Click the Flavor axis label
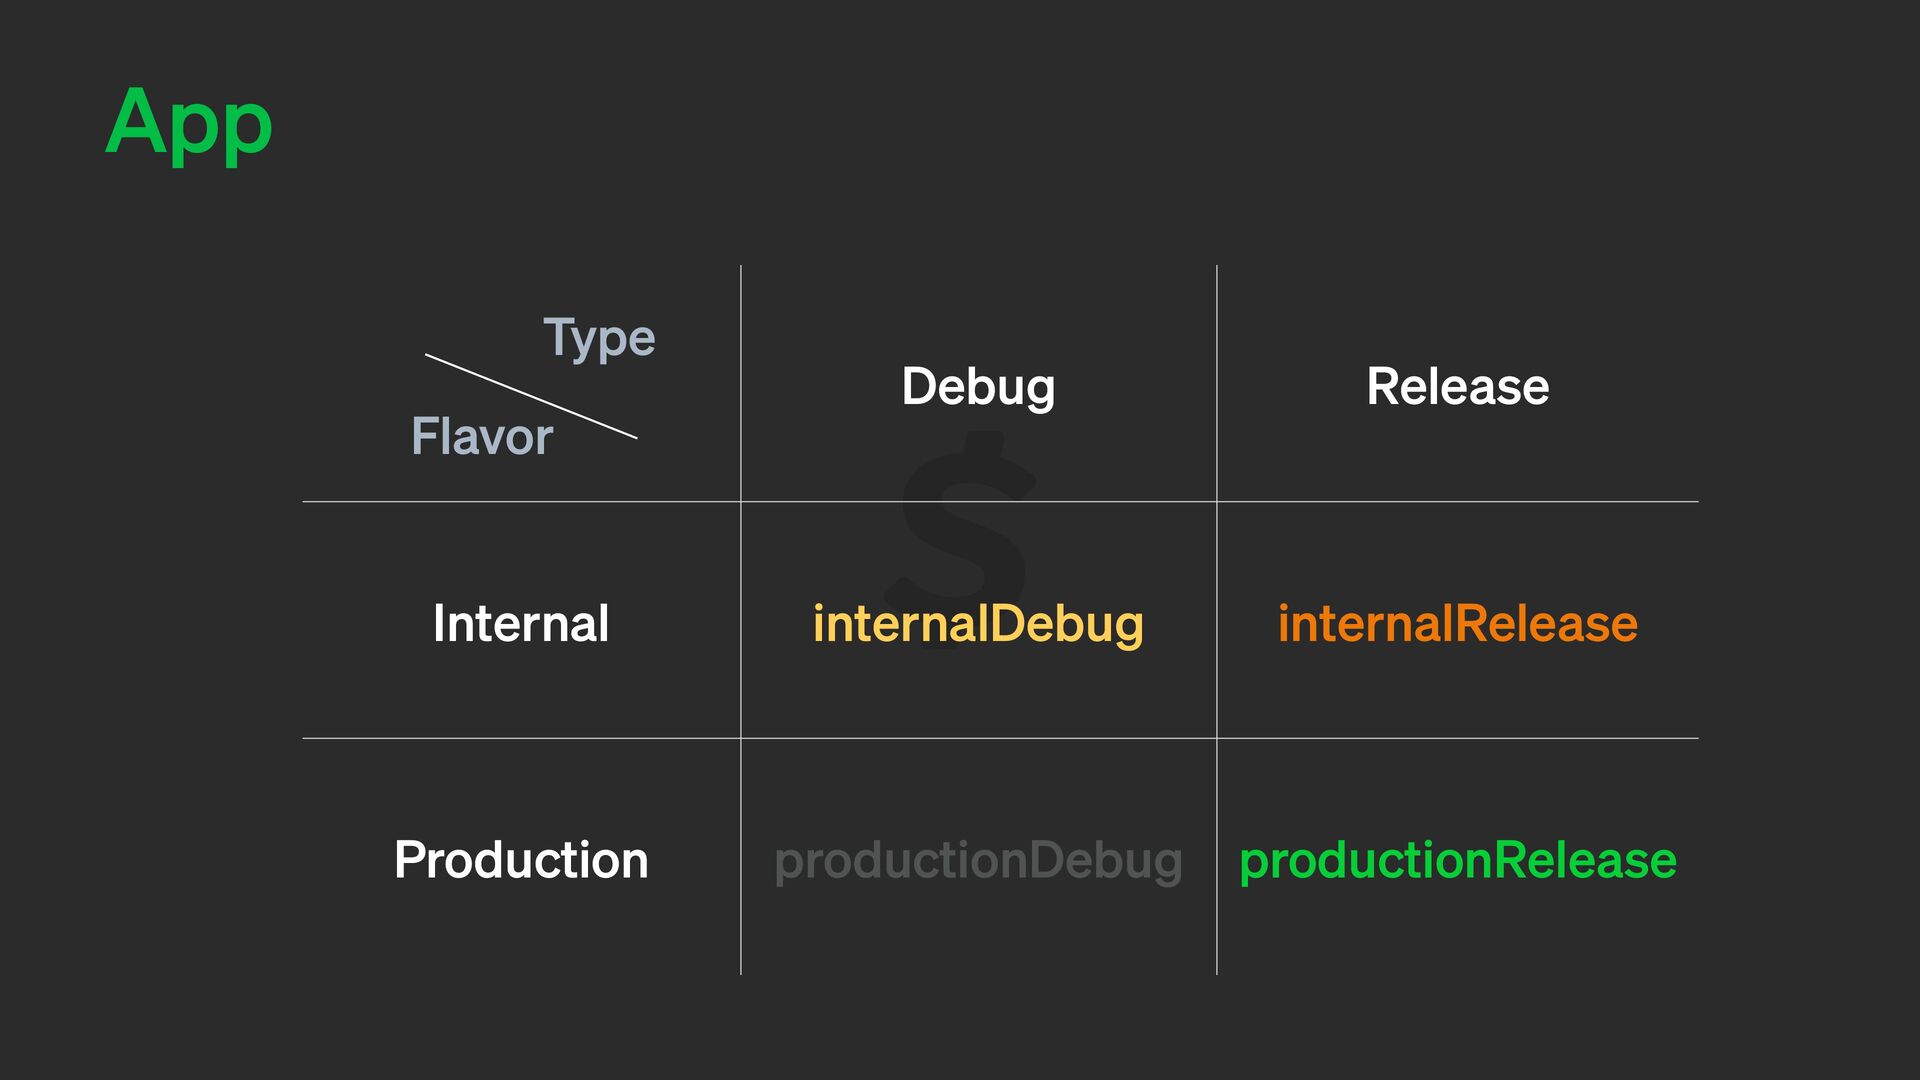This screenshot has width=1920, height=1080. 482,437
